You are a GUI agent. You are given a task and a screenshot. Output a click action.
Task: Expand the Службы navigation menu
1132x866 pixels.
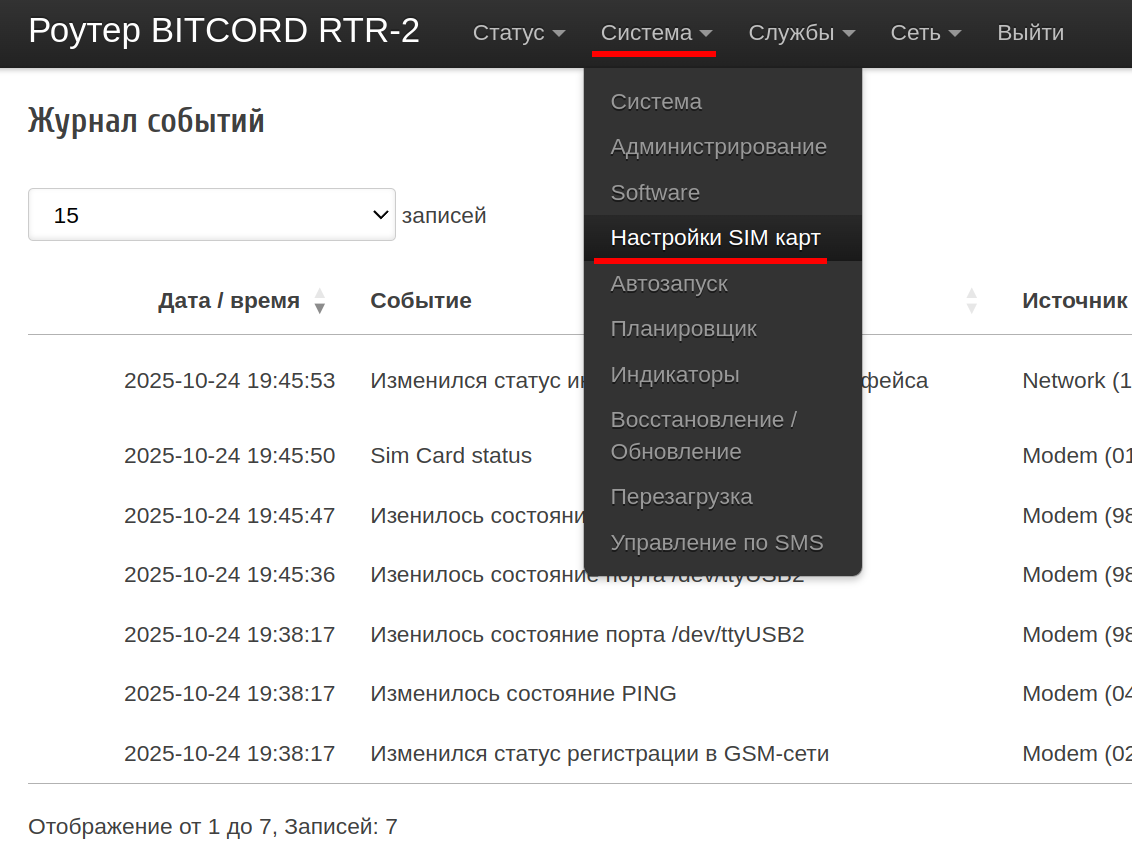[x=801, y=33]
